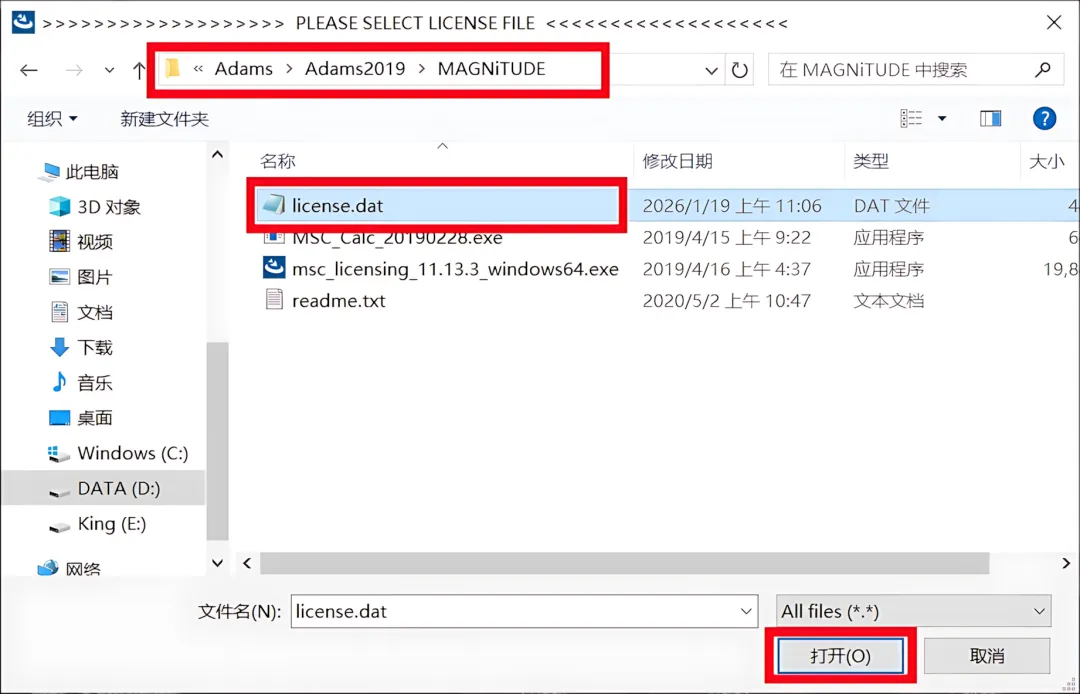Click horizontal scrollbar left arrow
1080x694 pixels.
point(247,563)
